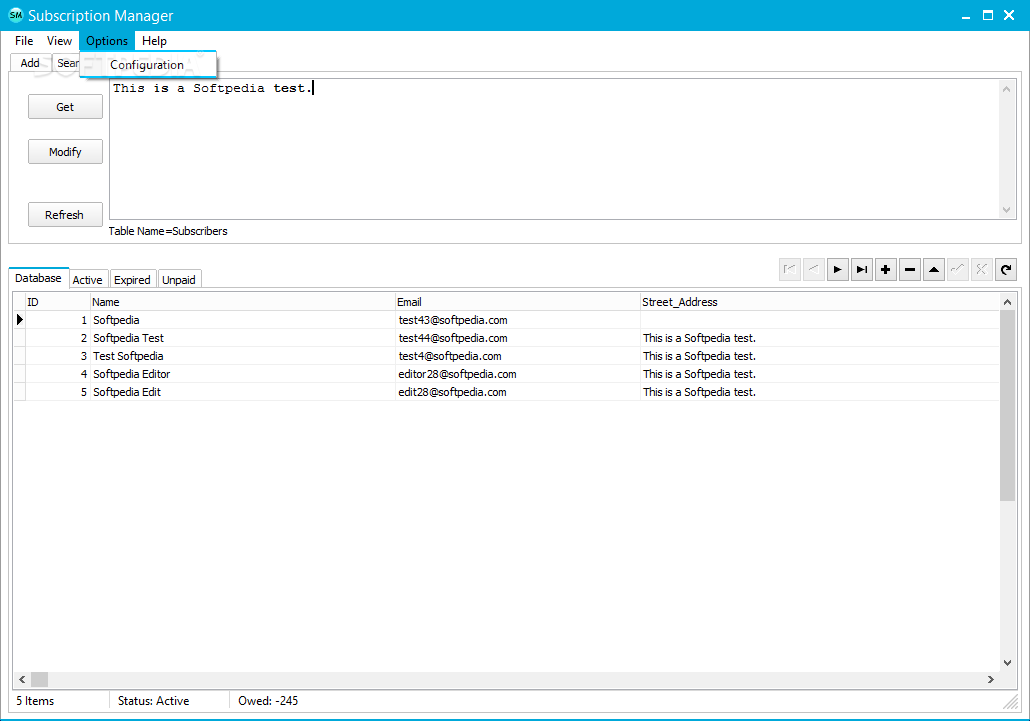Click the Status: Active status bar panel
This screenshot has height=721, width=1030.
[x=169, y=701]
